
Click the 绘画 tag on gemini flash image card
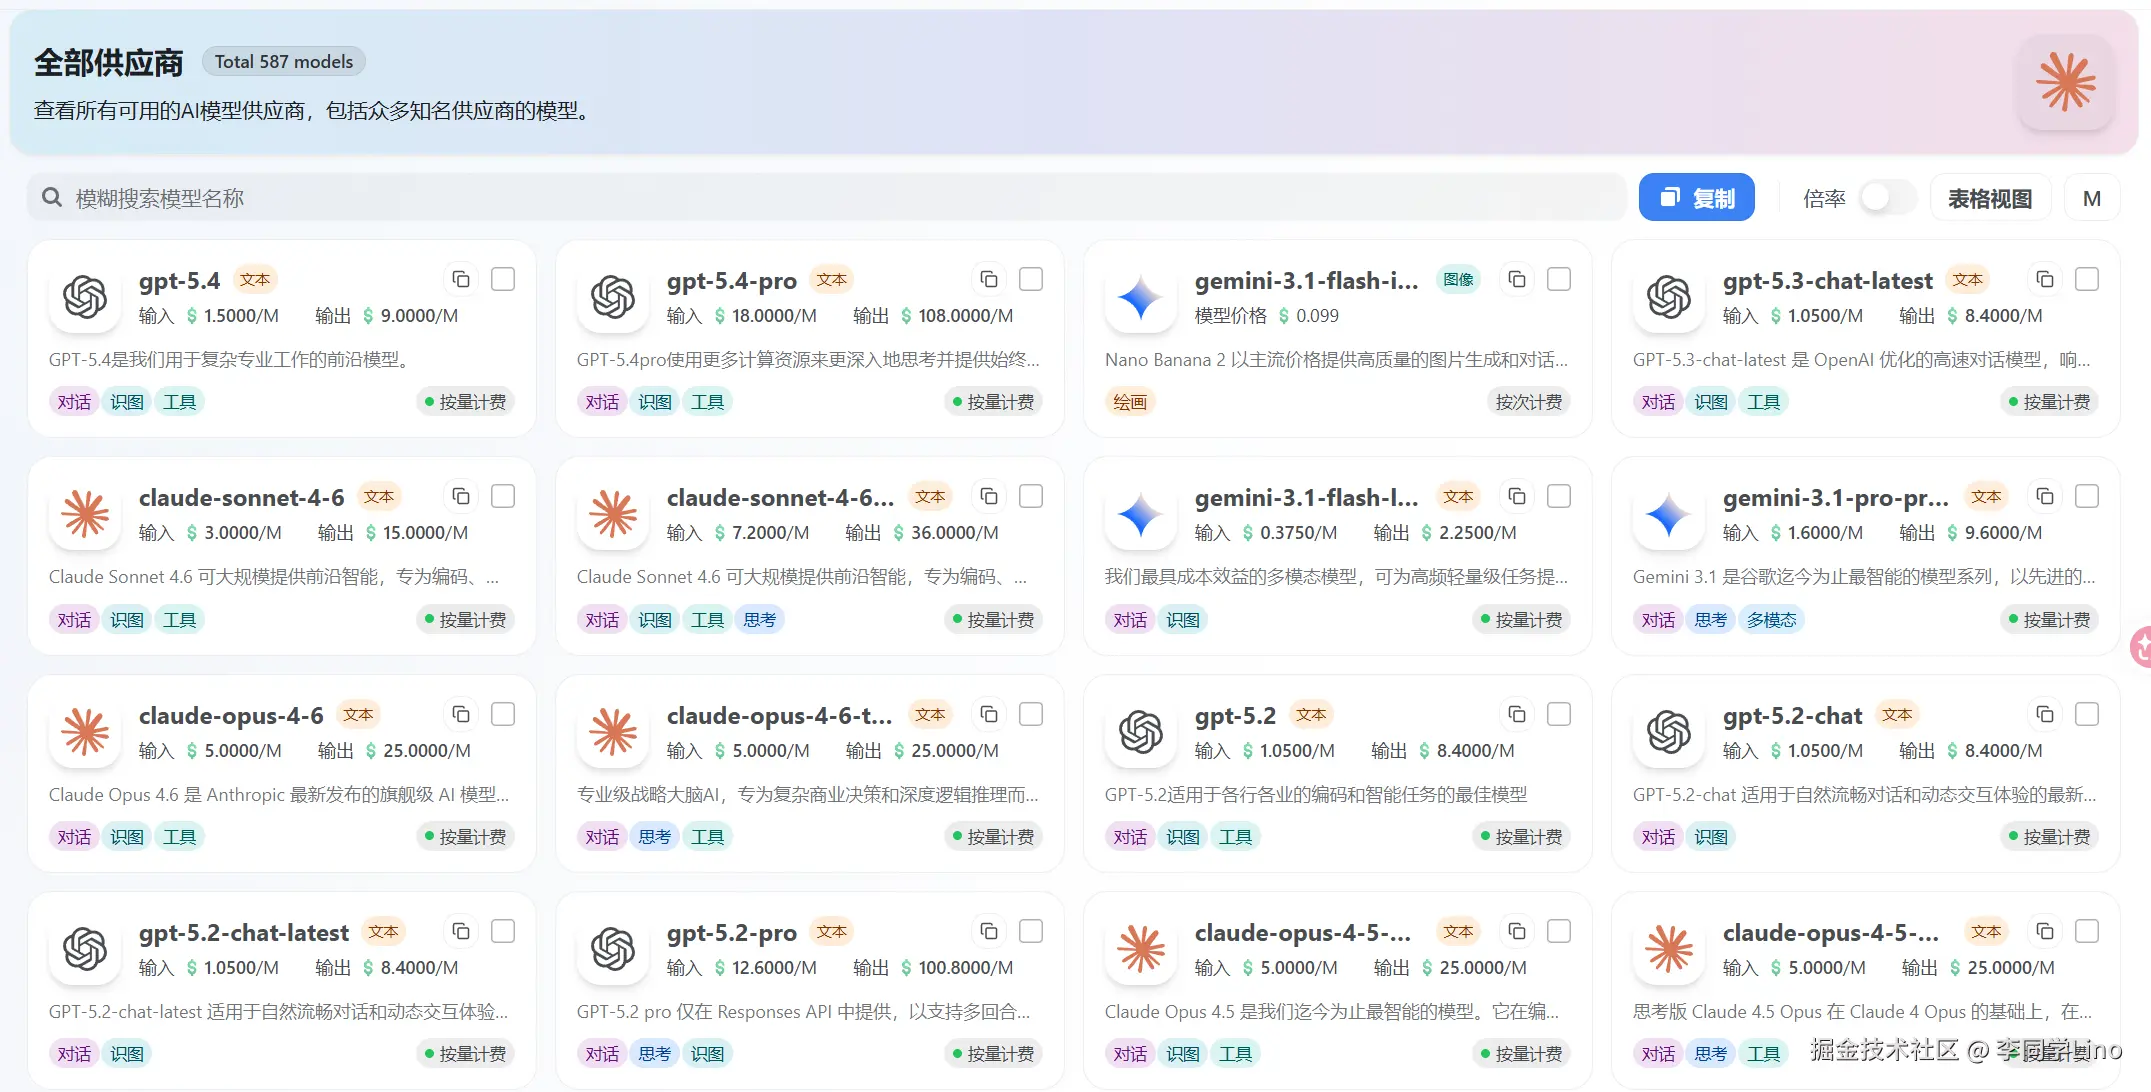click(x=1130, y=402)
